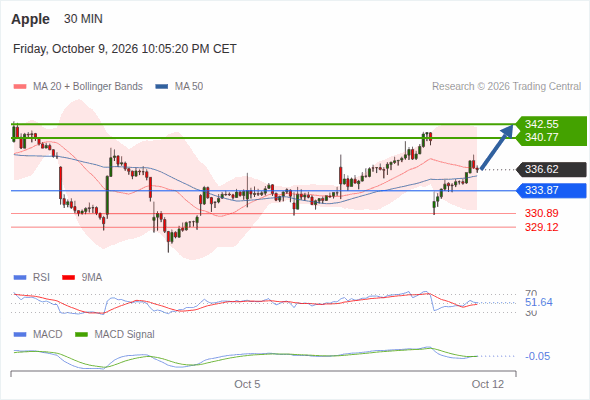The height and width of the screenshot is (400, 590).
Task: Select the 9MA legend label
Action: coord(92,278)
